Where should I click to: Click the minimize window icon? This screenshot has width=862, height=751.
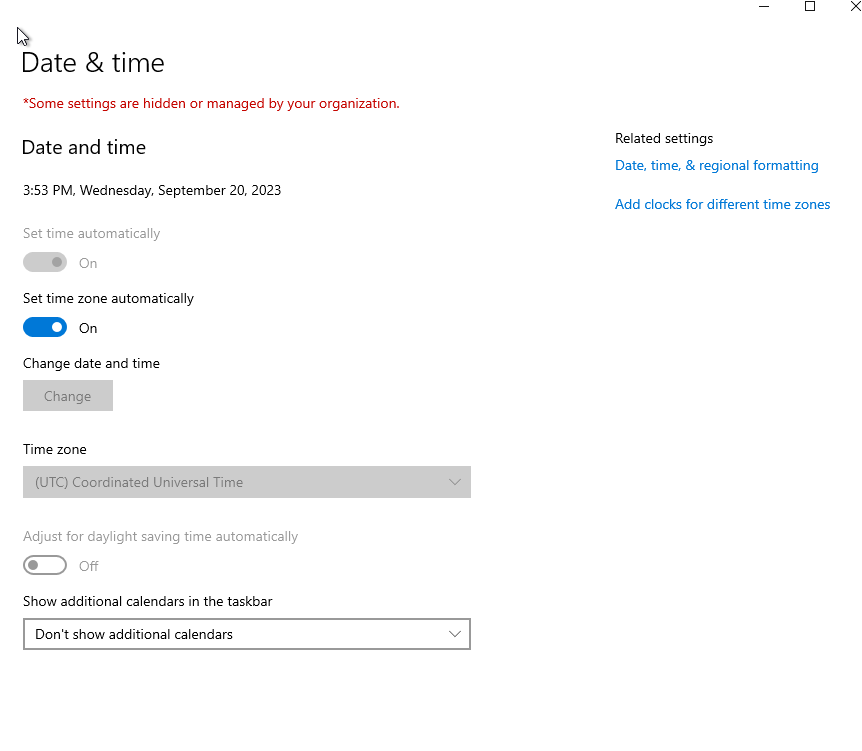[x=763, y=7]
